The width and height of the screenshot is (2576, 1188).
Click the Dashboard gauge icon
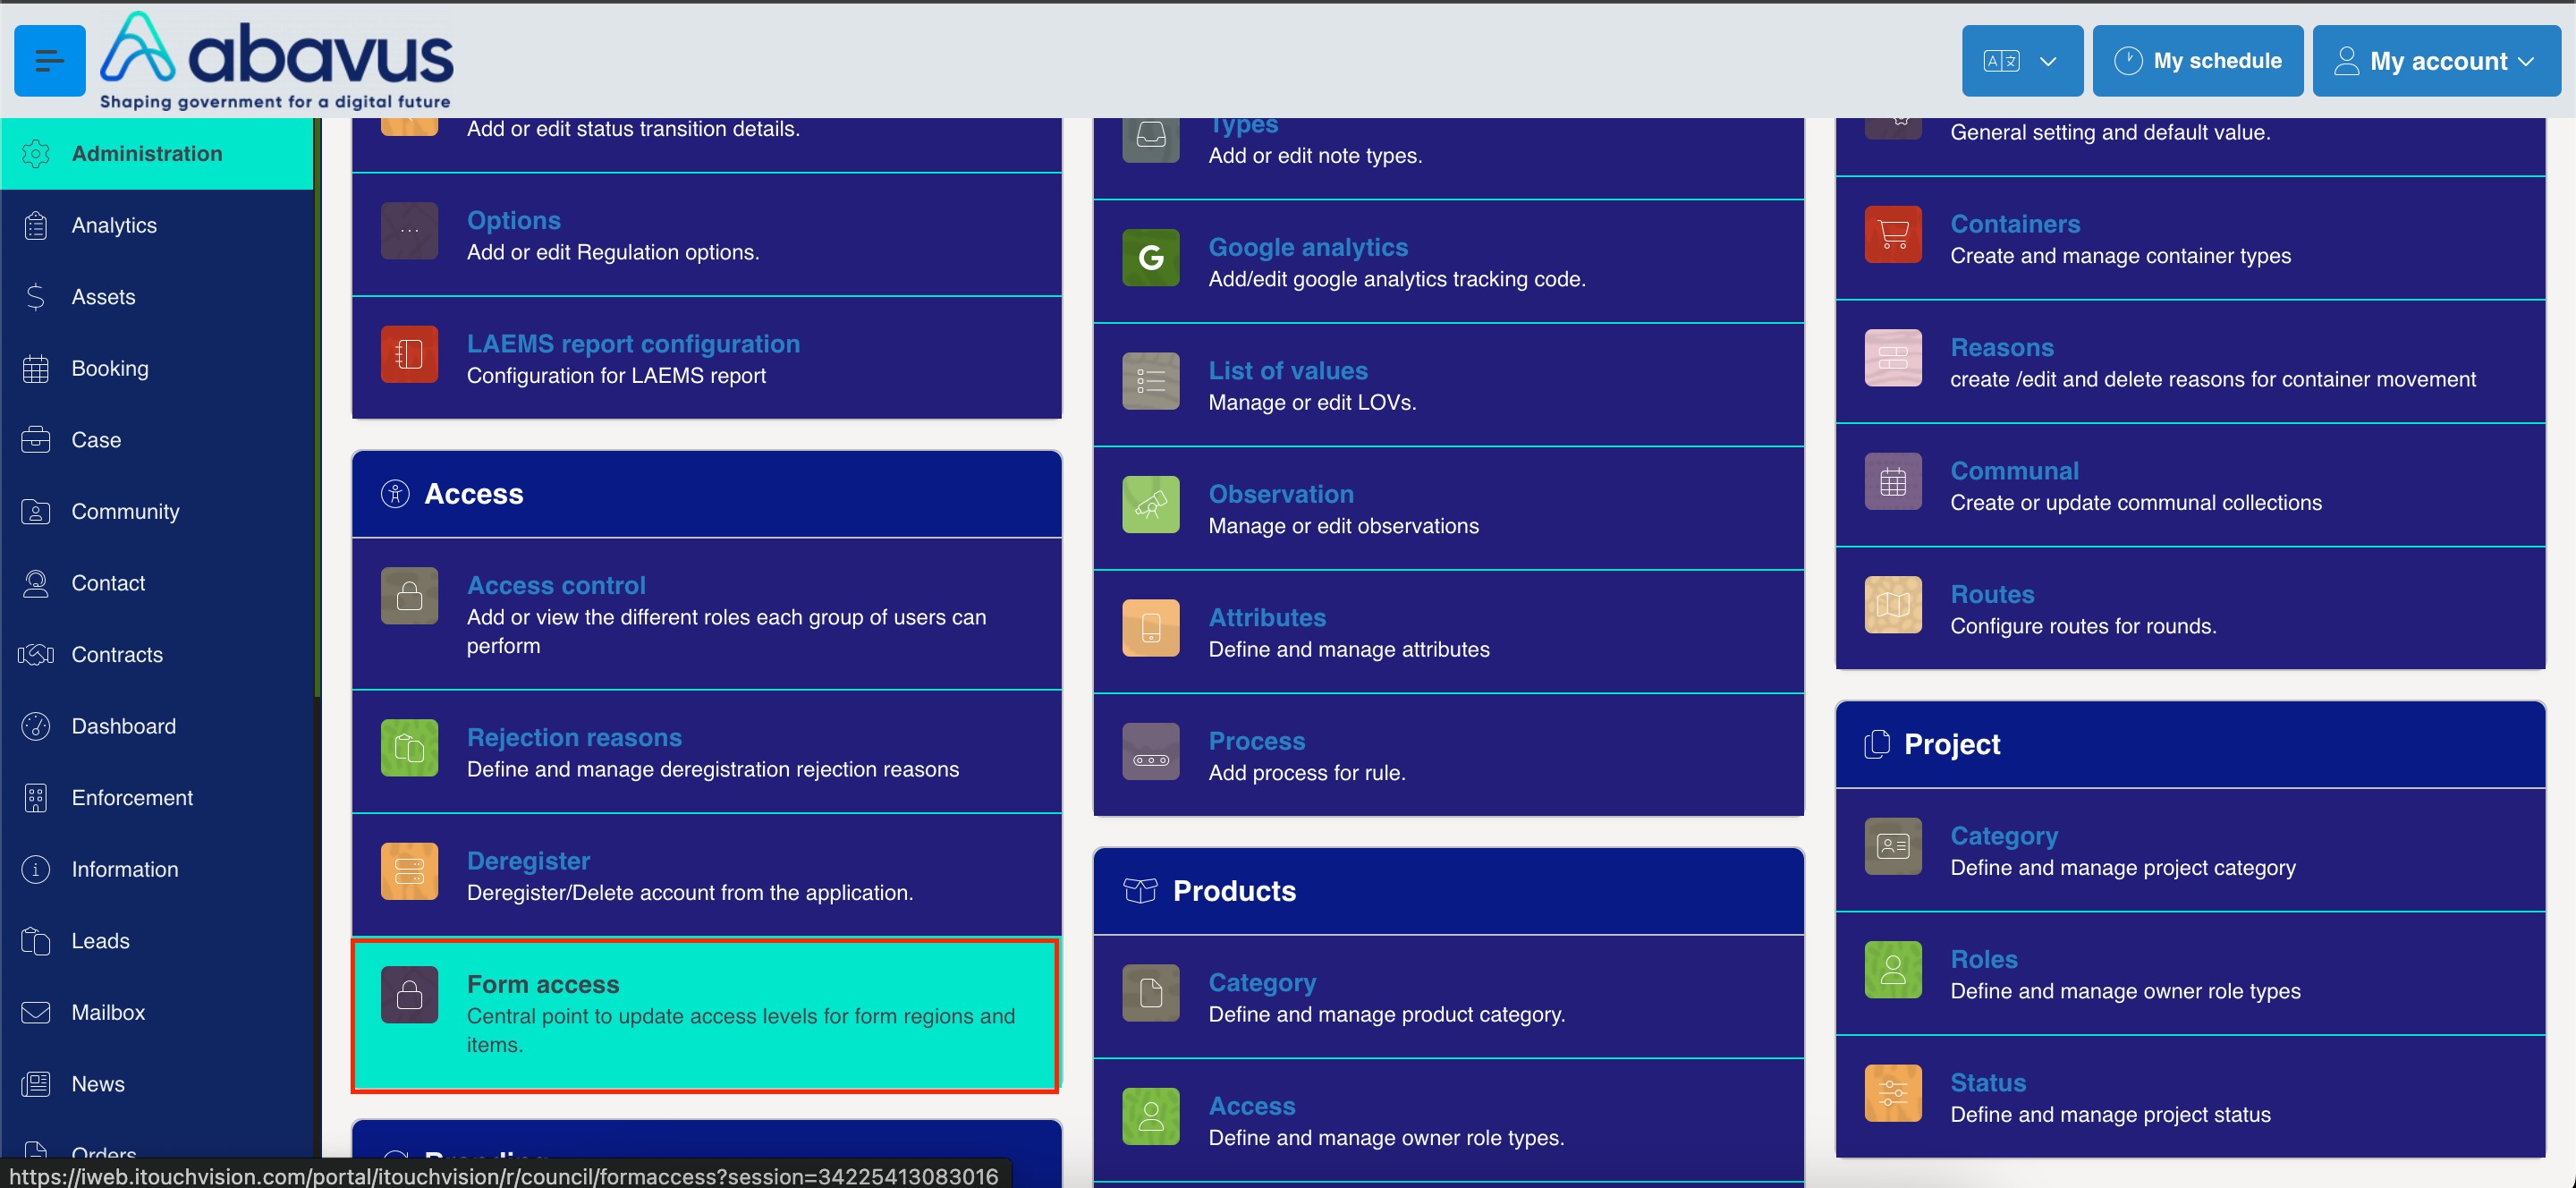(36, 726)
